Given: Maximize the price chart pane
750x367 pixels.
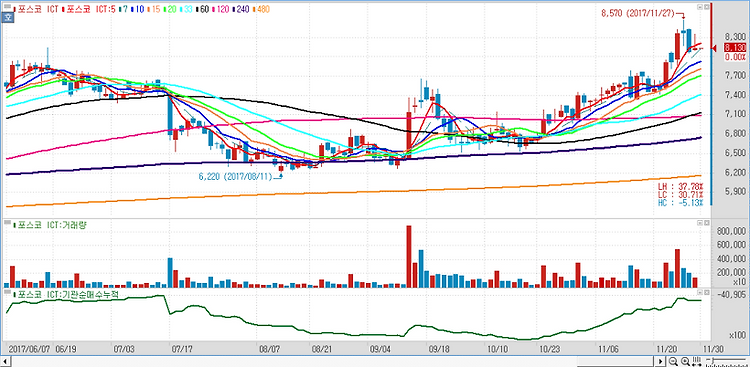Looking at the screenshot, I should click(706, 7).
